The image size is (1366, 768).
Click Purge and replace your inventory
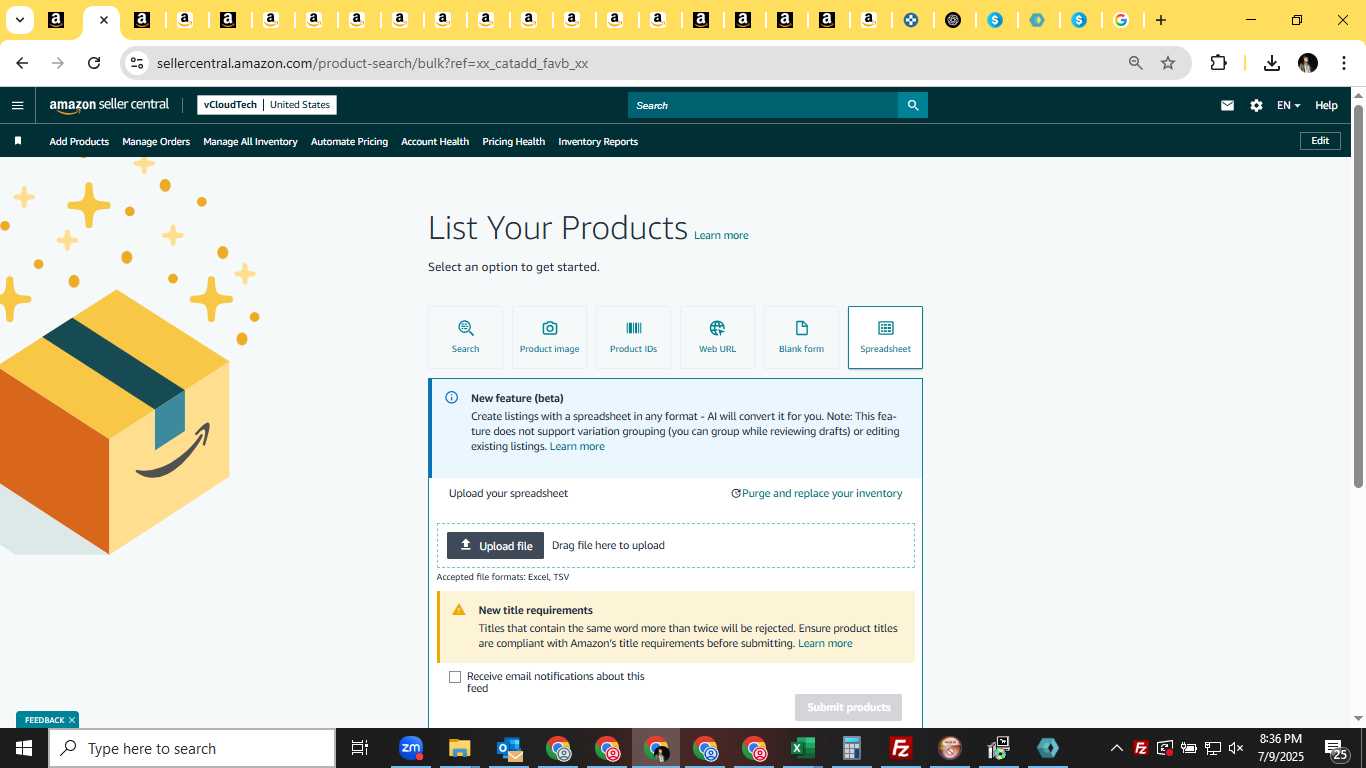point(817,493)
